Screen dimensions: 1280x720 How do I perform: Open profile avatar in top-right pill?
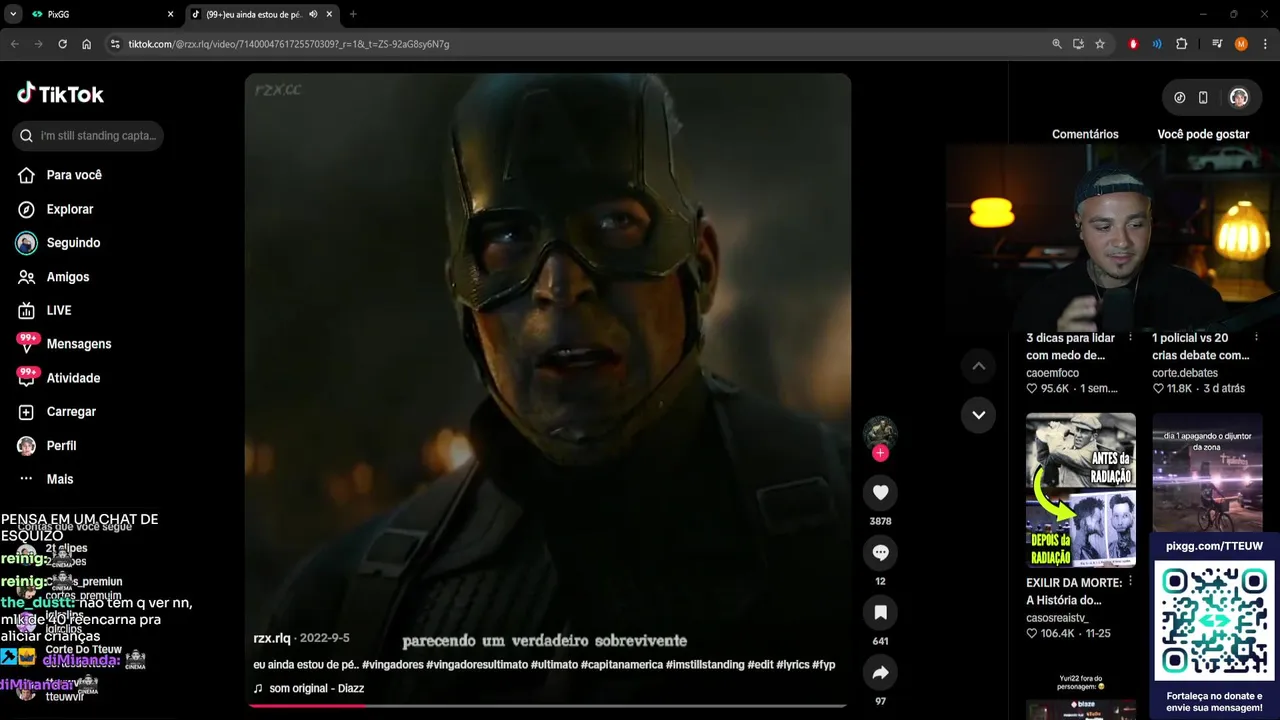point(1238,97)
